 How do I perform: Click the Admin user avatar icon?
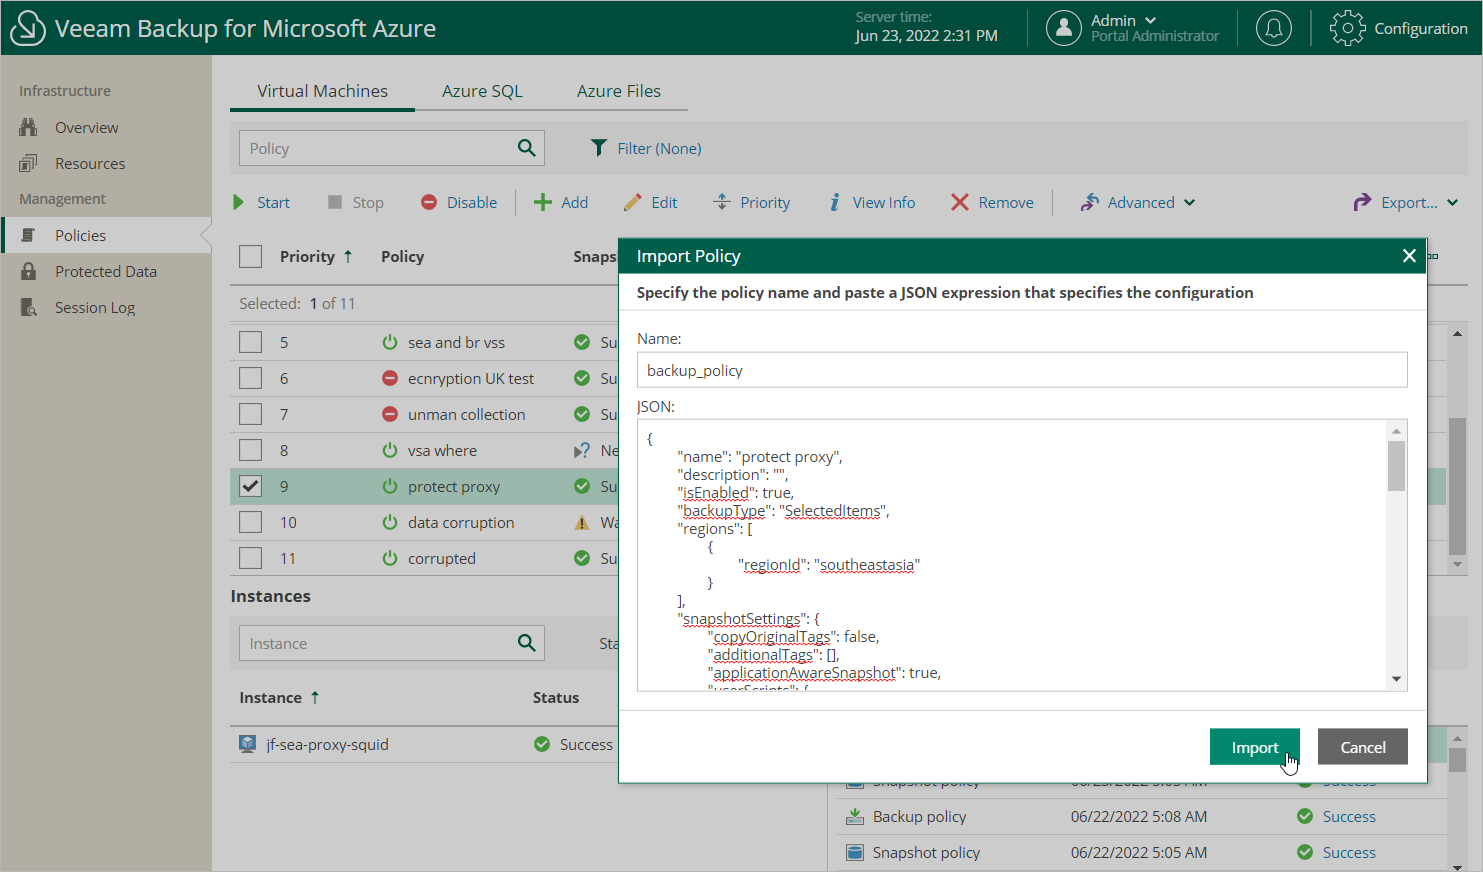[1064, 28]
